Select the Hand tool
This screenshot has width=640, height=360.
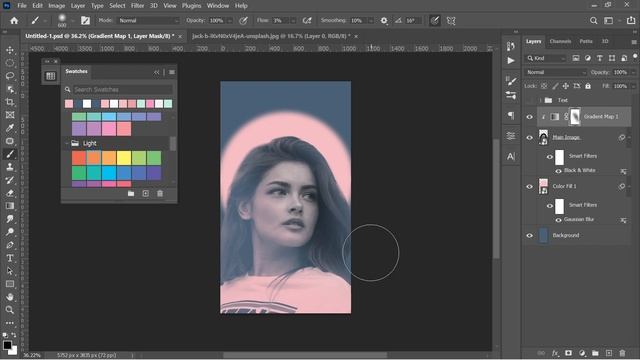click(10, 297)
